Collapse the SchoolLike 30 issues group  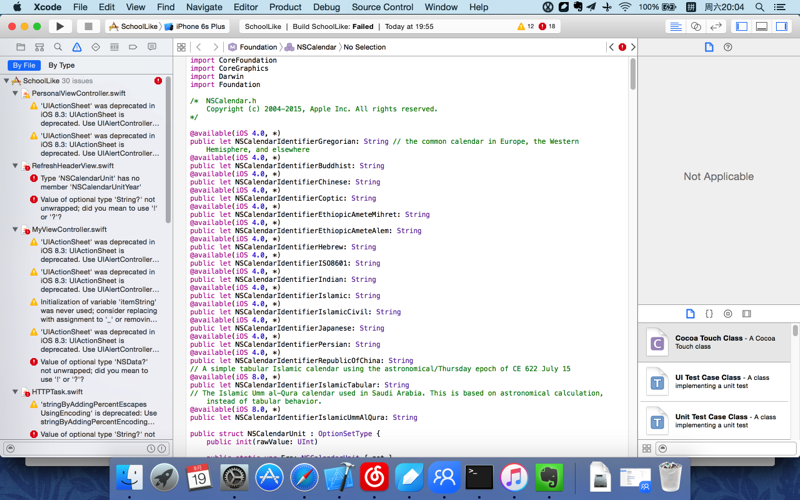[6, 81]
